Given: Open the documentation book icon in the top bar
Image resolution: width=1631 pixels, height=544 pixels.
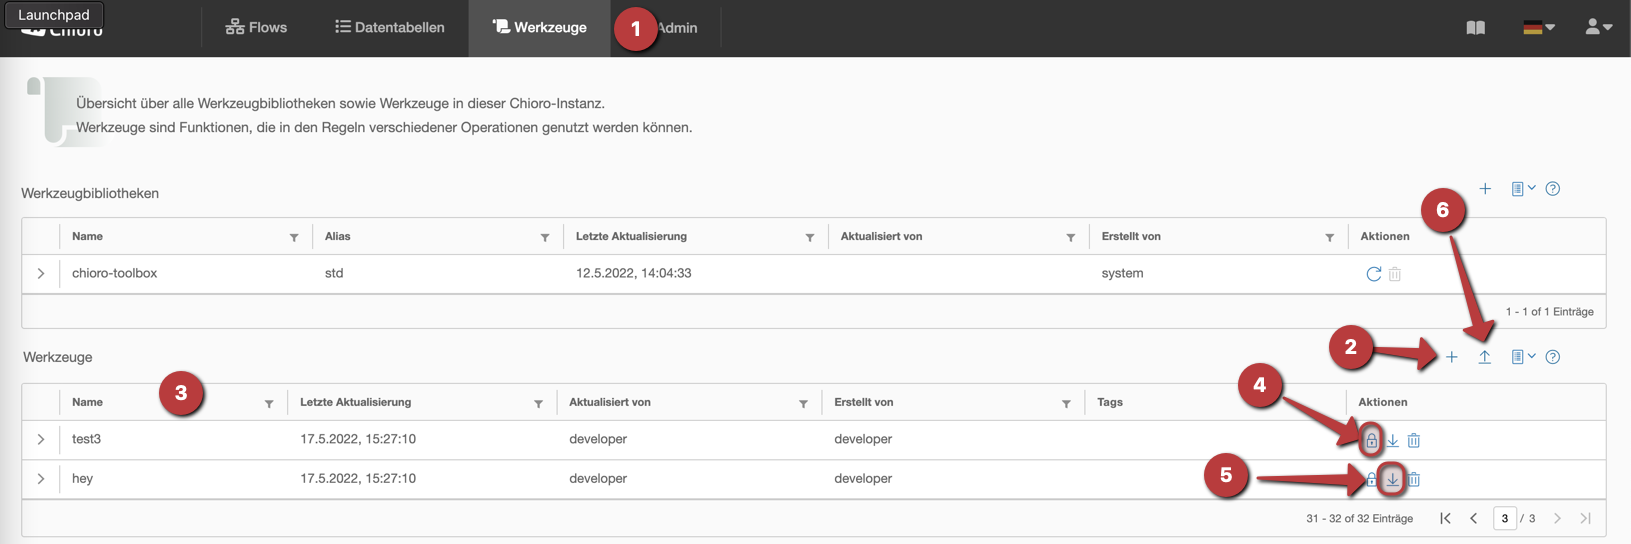Looking at the screenshot, I should tap(1475, 28).
